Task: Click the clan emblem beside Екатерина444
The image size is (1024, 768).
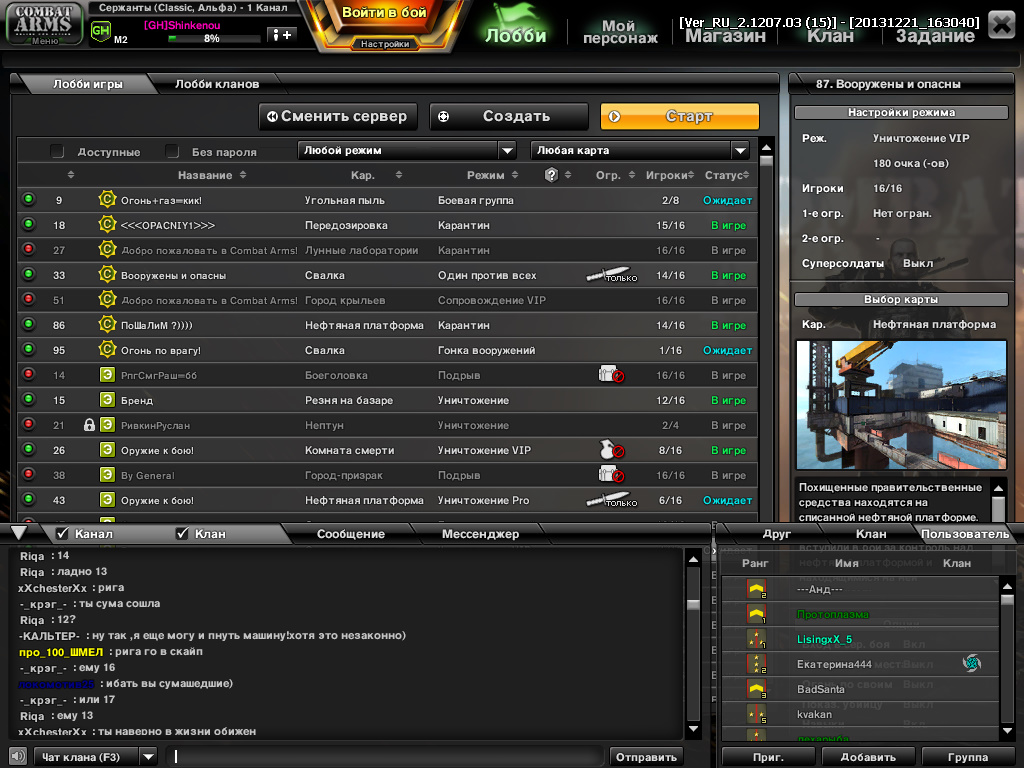Action: click(x=972, y=664)
